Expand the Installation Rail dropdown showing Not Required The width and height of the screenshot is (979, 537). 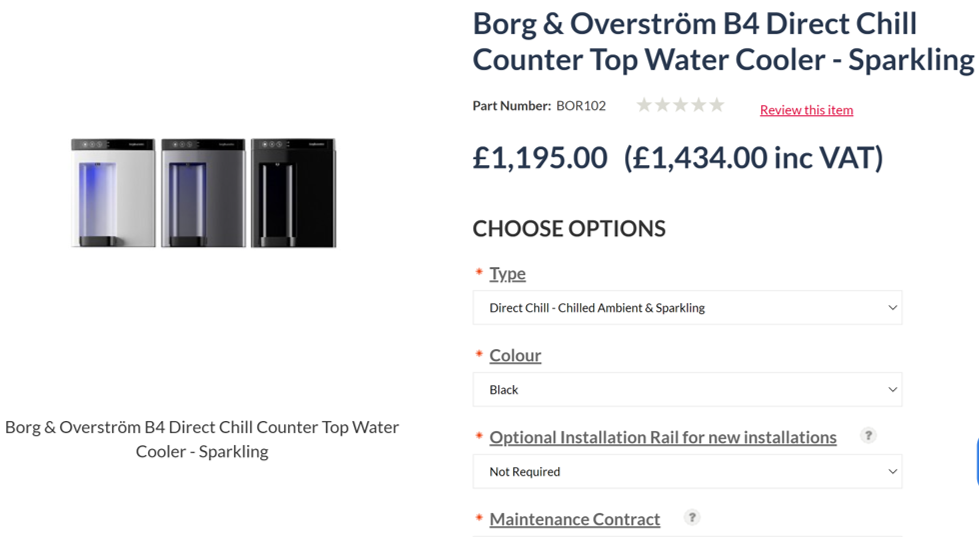(x=687, y=471)
